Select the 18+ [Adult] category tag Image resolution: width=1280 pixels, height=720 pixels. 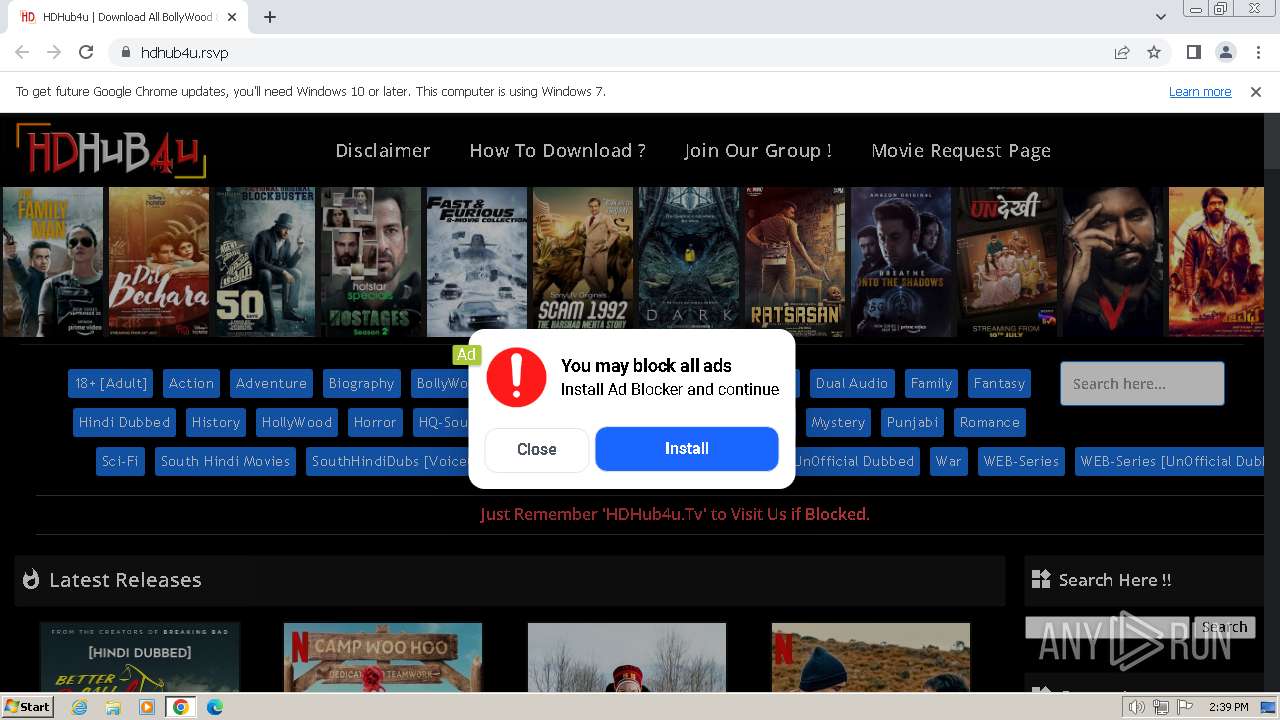coord(111,383)
